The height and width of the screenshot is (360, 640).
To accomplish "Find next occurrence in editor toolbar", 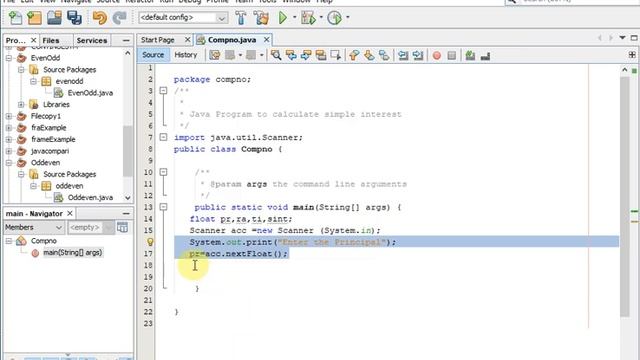I will tap(306, 55).
